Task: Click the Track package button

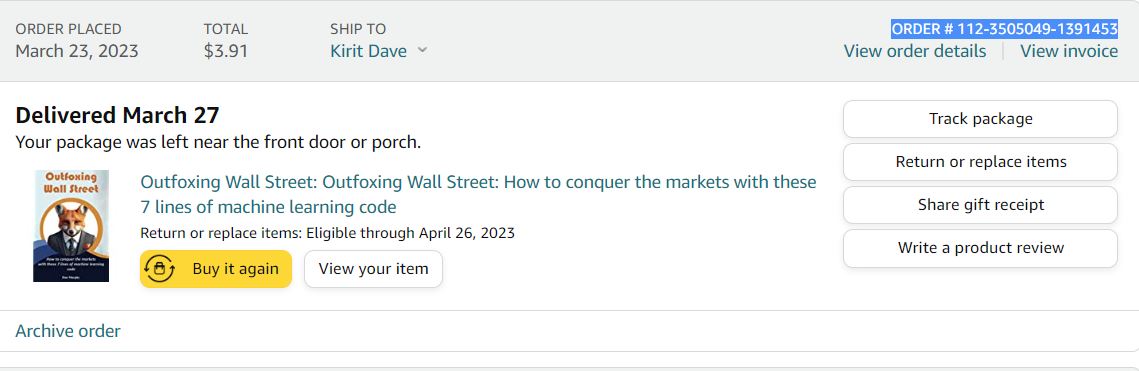Action: click(x=980, y=119)
